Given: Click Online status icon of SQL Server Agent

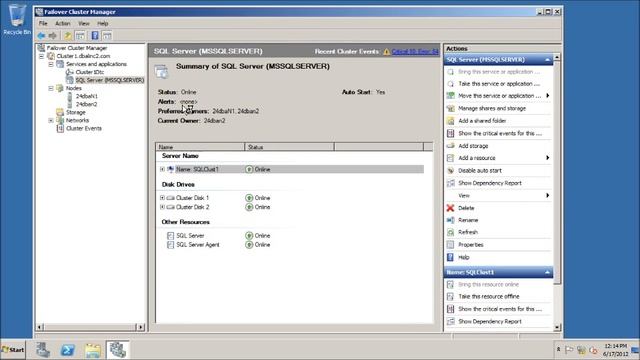Looking at the screenshot, I should click(249, 245).
